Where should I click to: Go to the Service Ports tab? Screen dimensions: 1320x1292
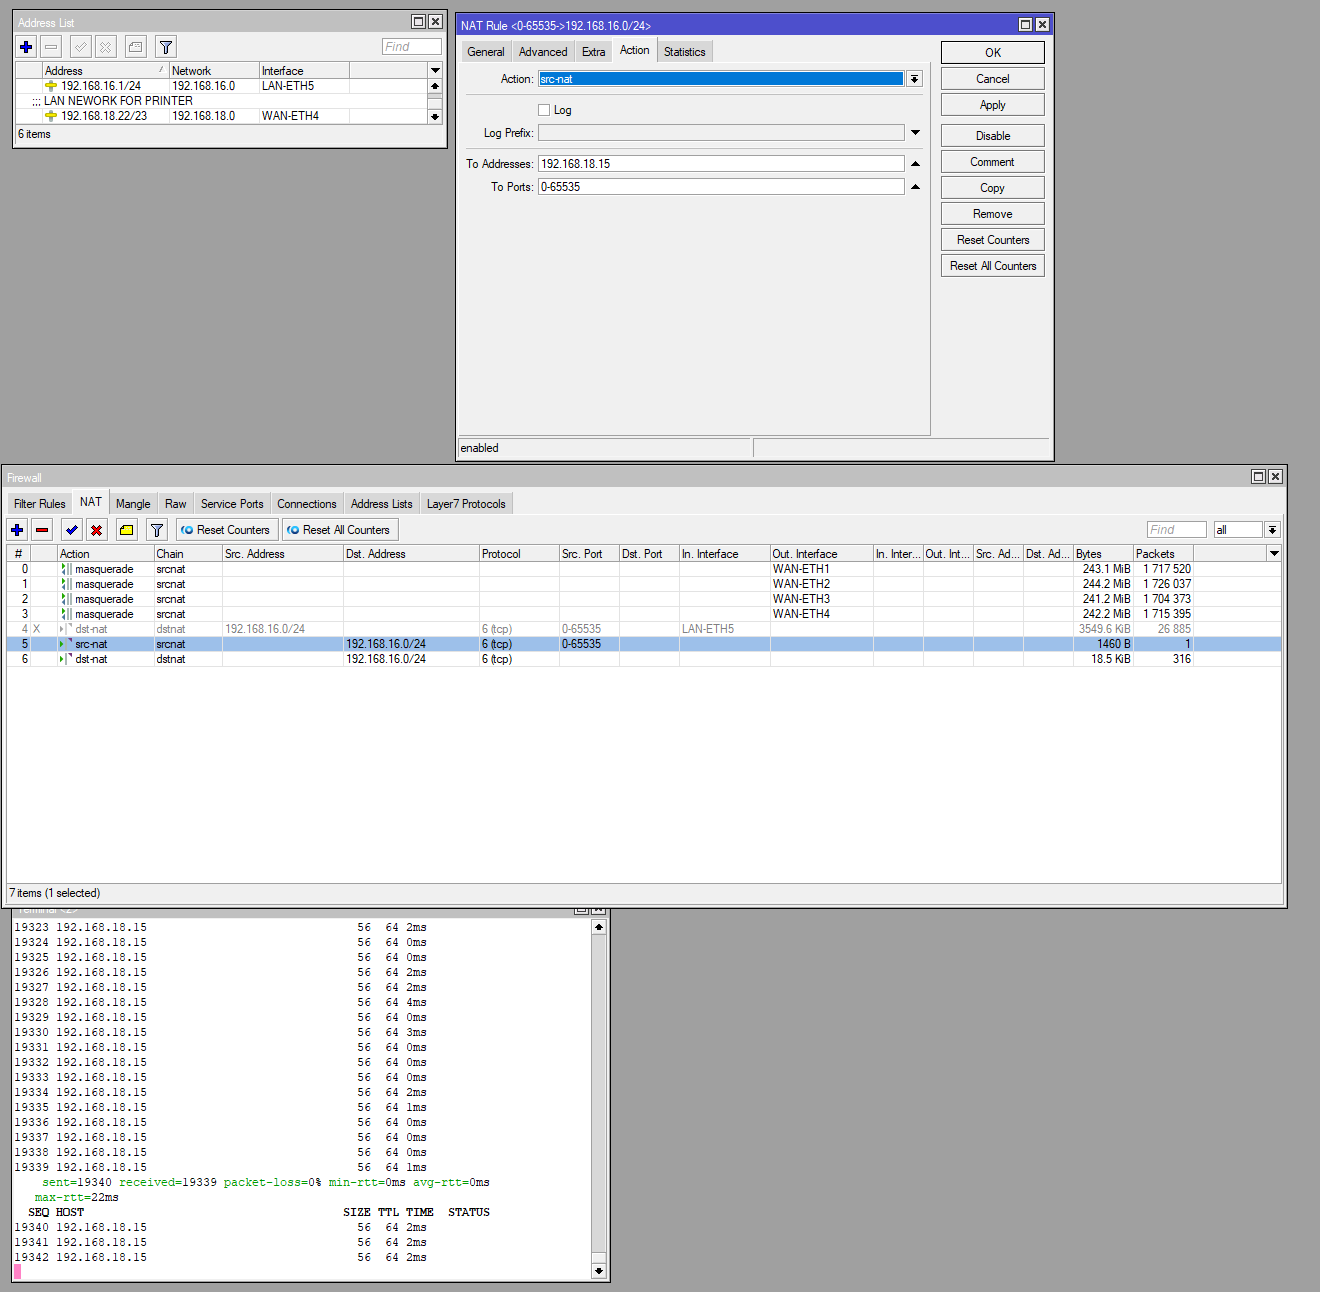pyautogui.click(x=232, y=504)
